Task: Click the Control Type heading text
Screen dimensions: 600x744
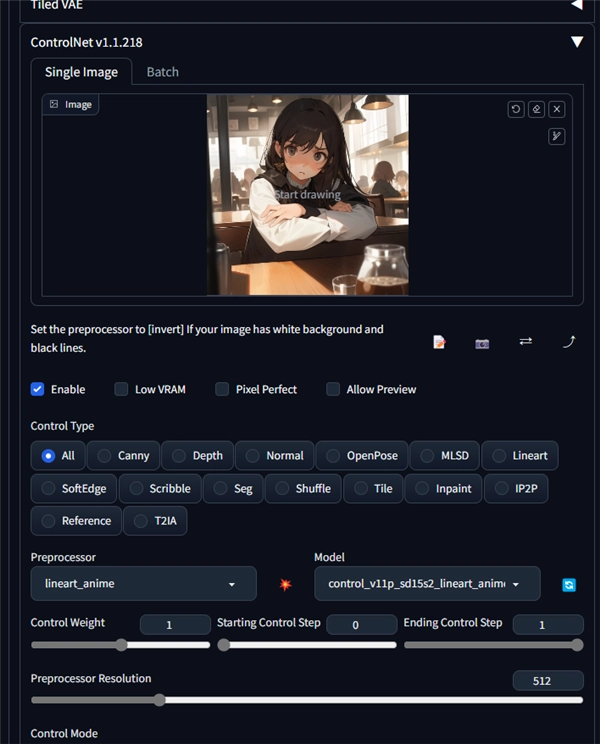Action: [x=62, y=426]
